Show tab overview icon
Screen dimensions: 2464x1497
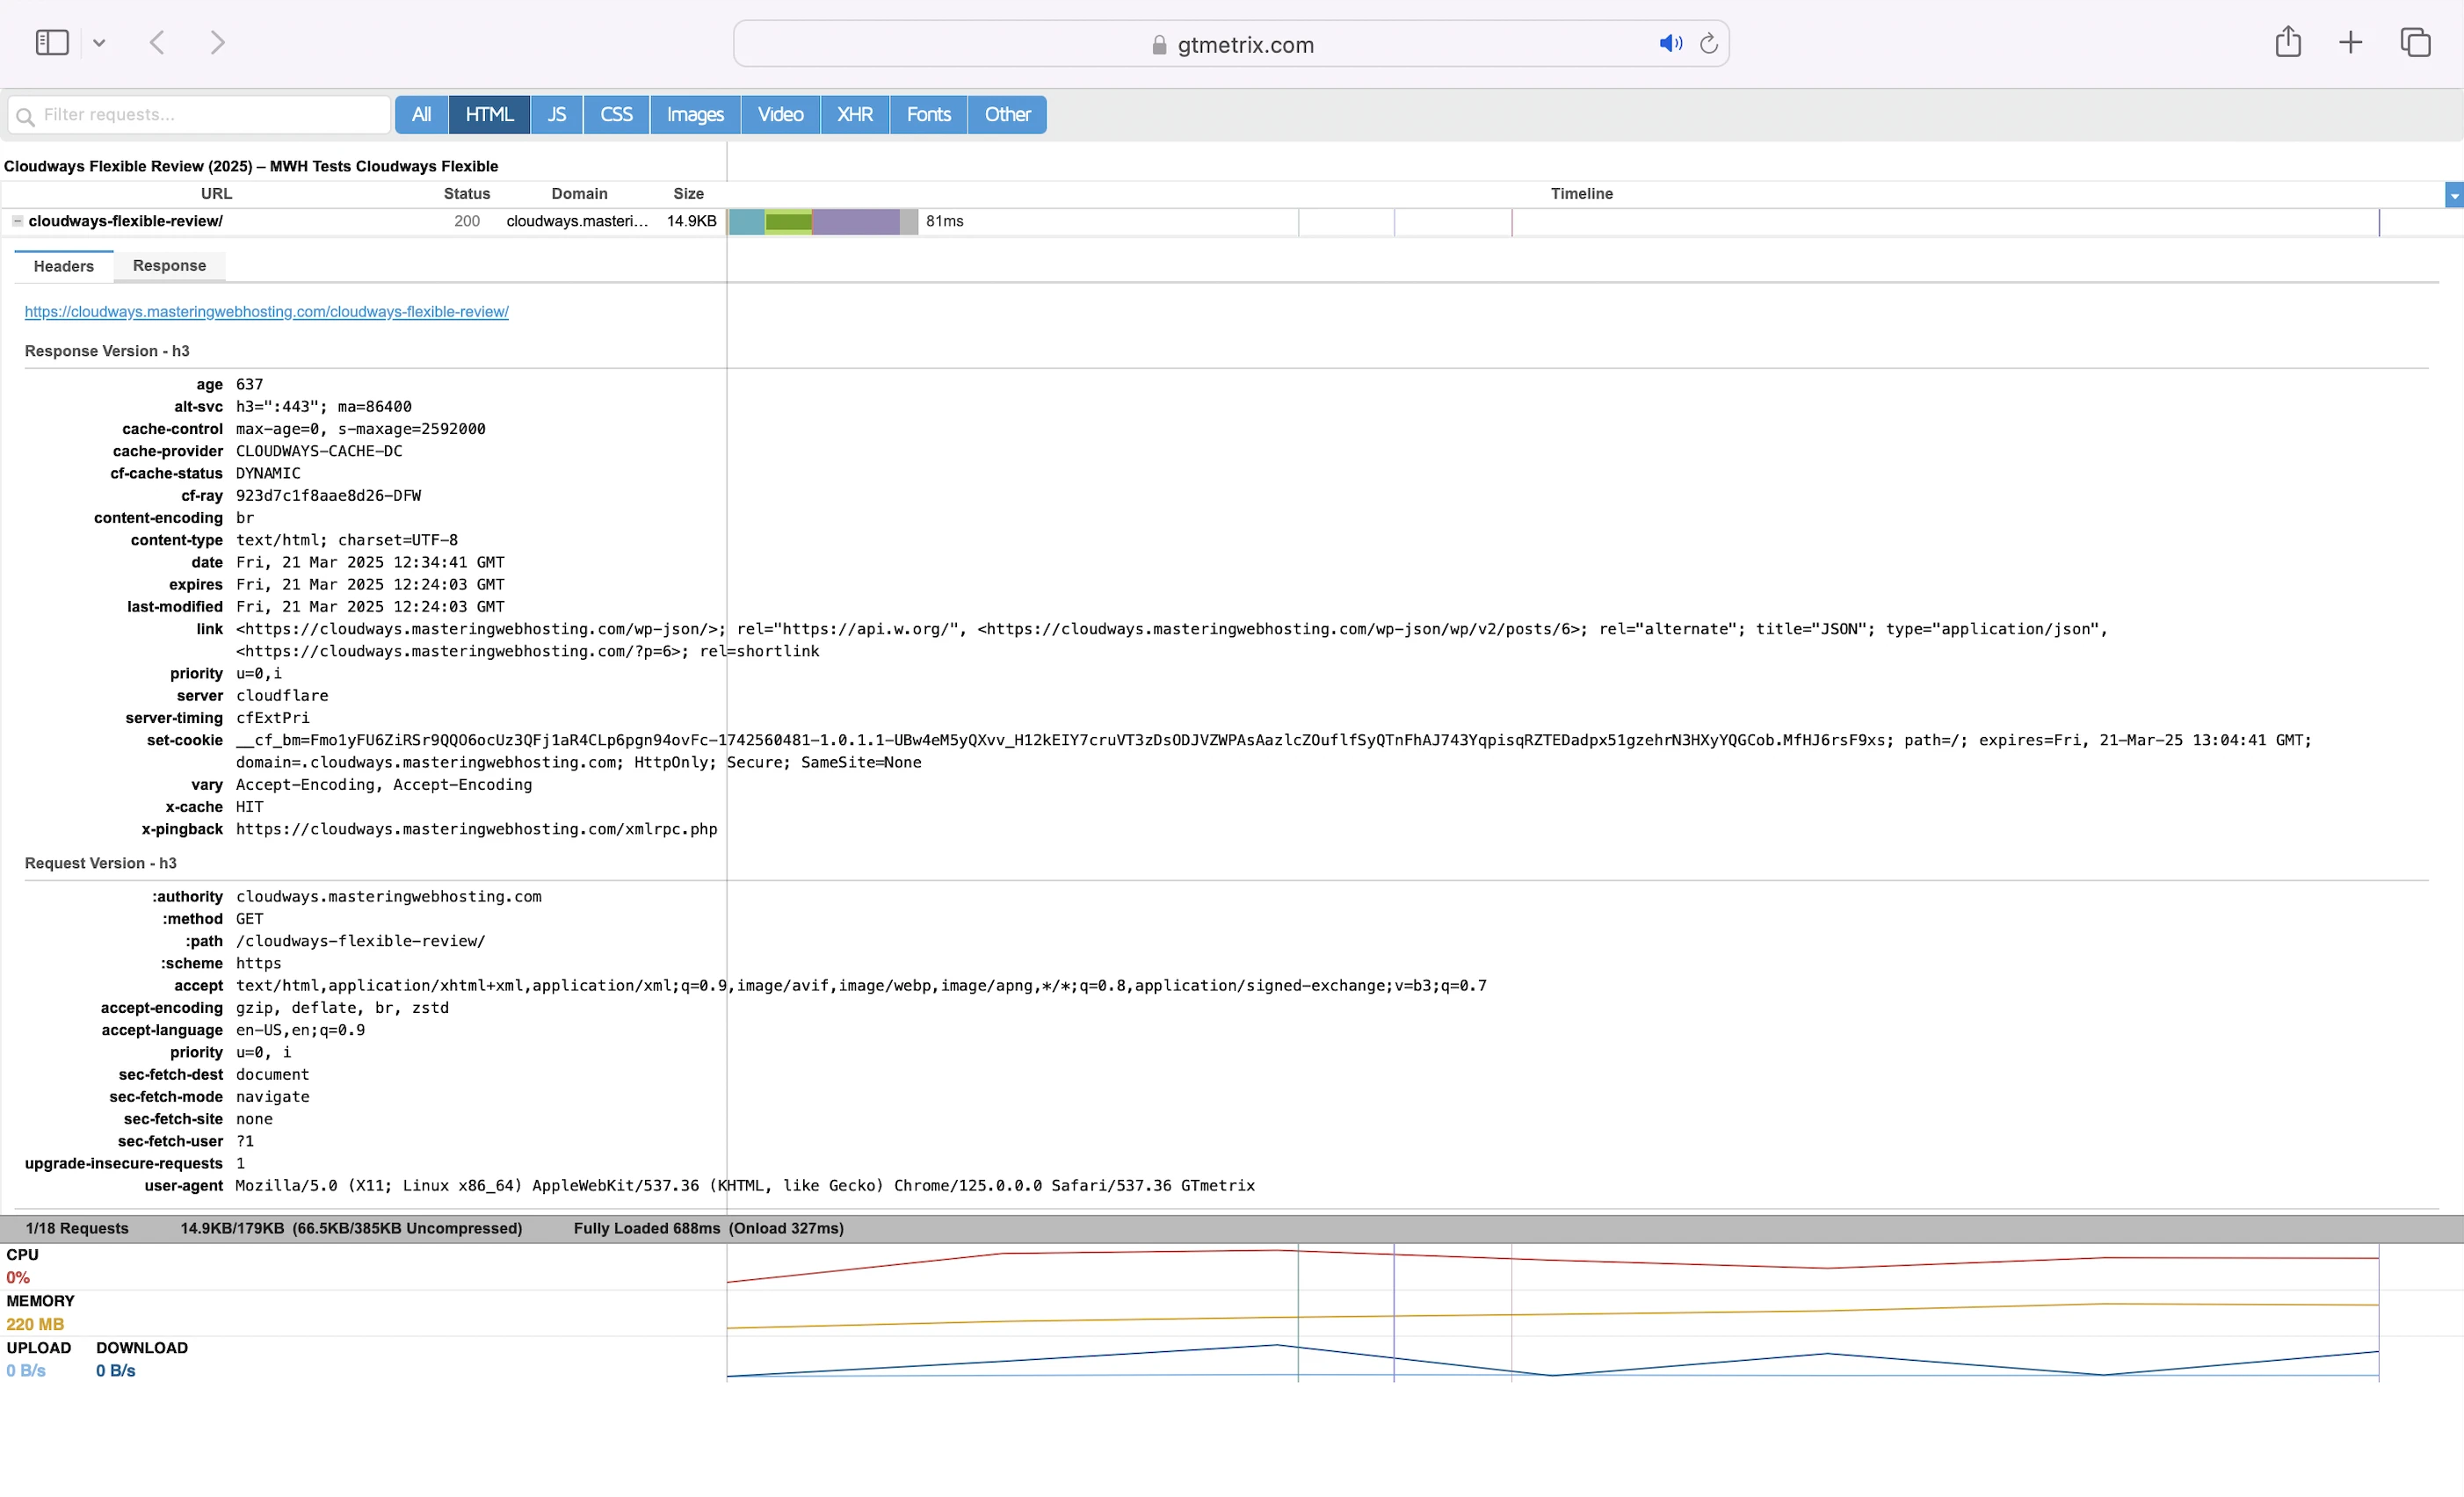pos(2415,43)
